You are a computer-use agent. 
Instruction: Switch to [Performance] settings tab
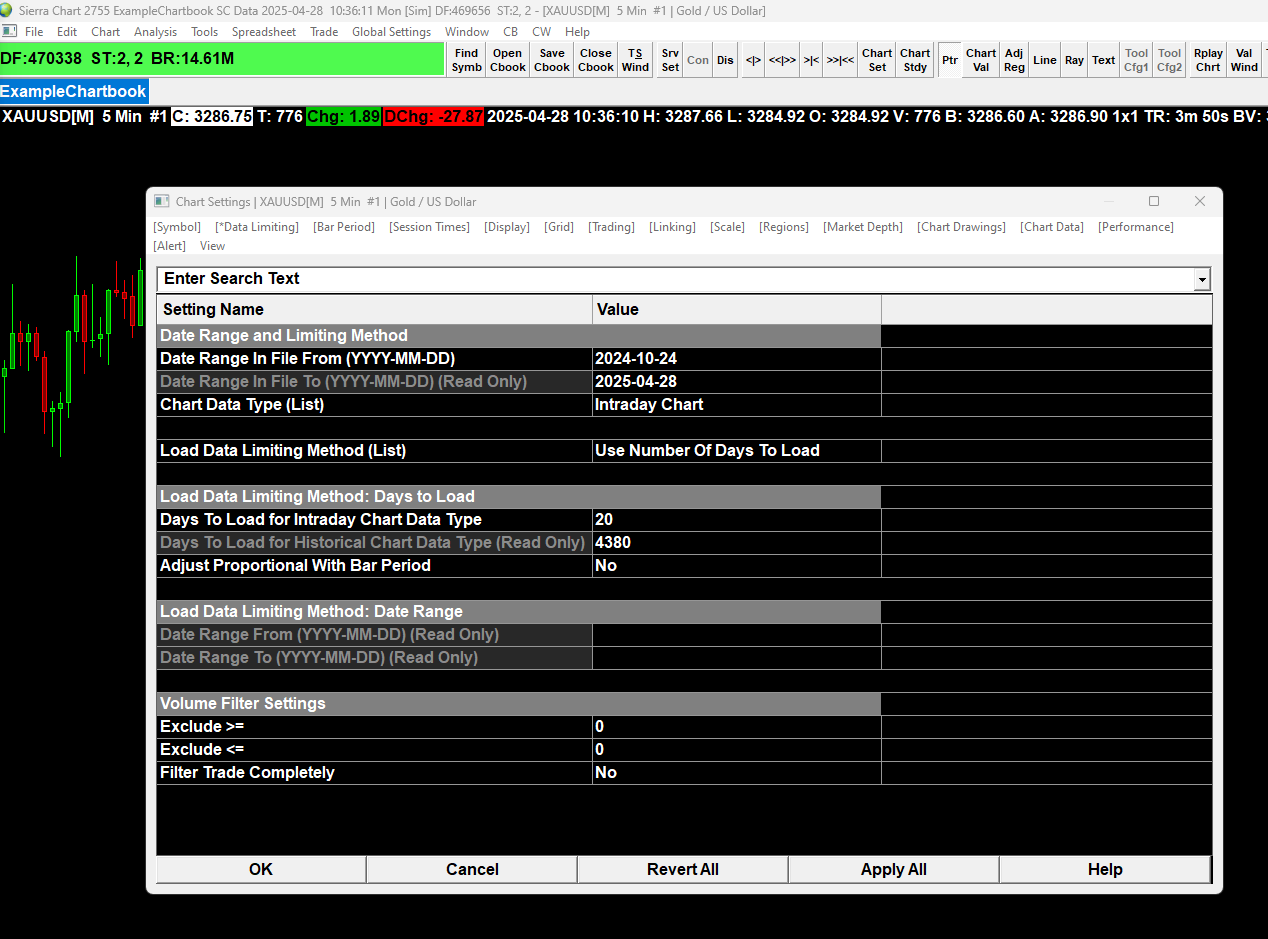coord(1136,227)
